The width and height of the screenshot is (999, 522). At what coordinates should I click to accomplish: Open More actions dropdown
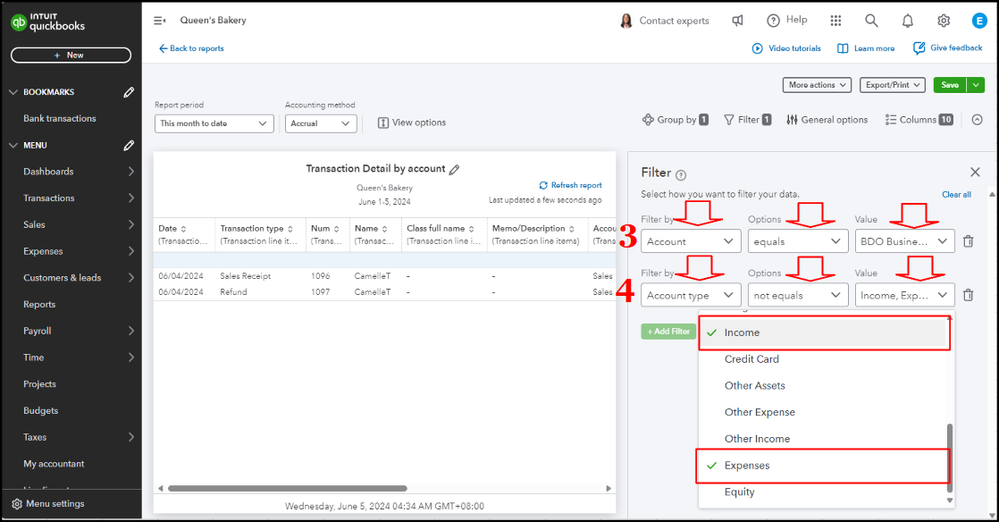pyautogui.click(x=817, y=85)
